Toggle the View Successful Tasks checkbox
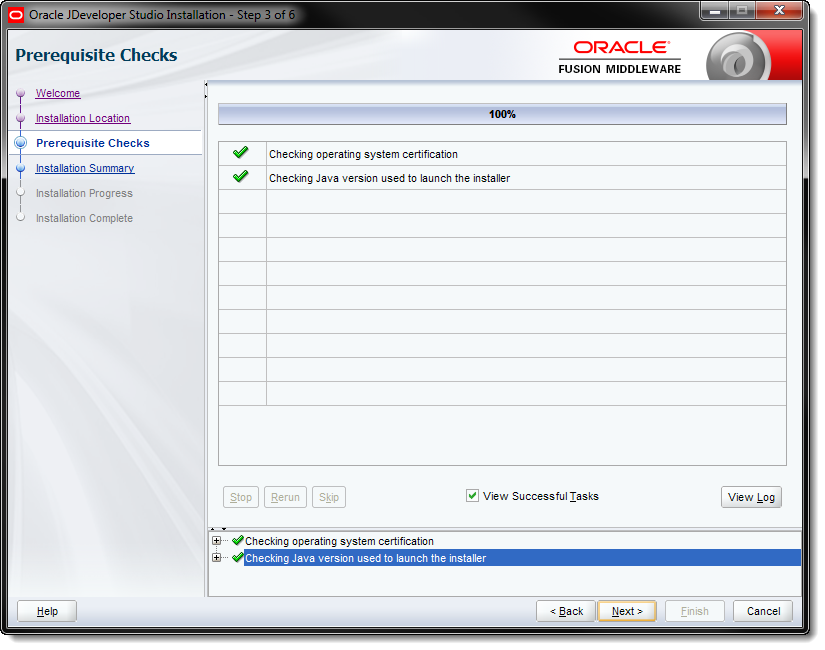This screenshot has height=650, width=825. (x=472, y=496)
